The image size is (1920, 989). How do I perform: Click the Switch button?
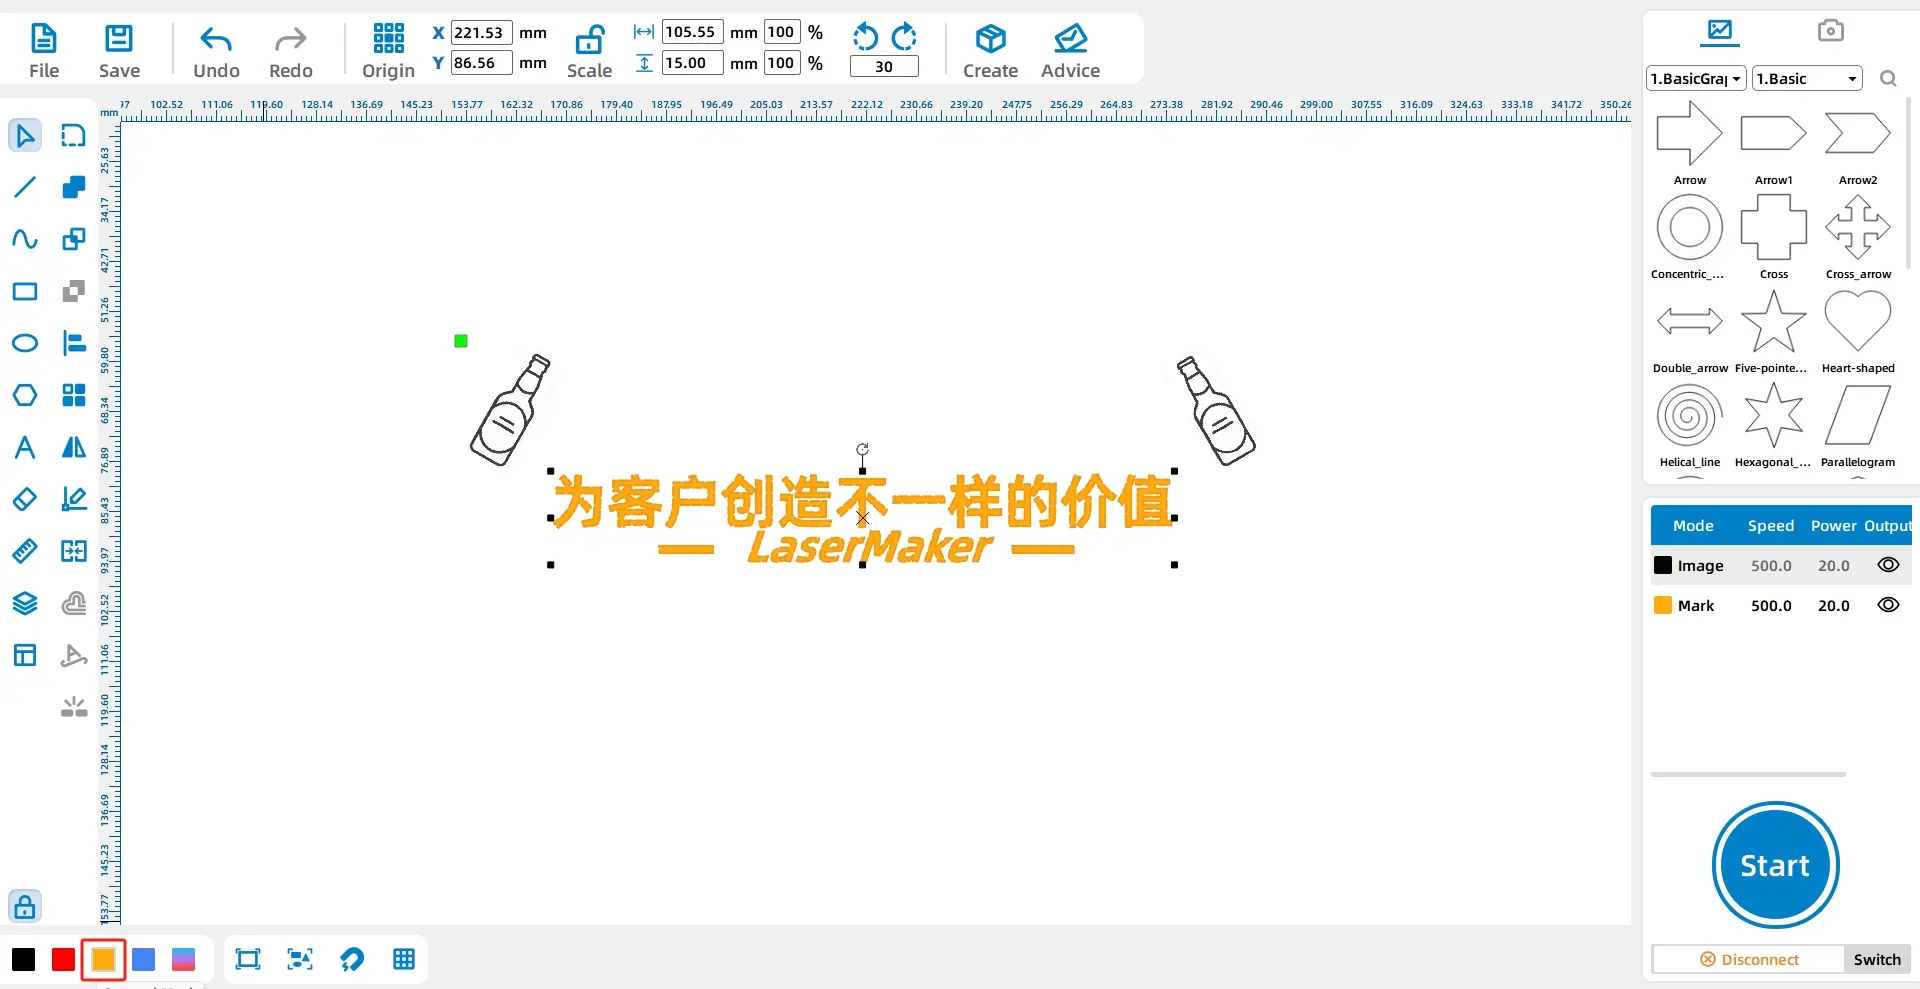tap(1877, 959)
